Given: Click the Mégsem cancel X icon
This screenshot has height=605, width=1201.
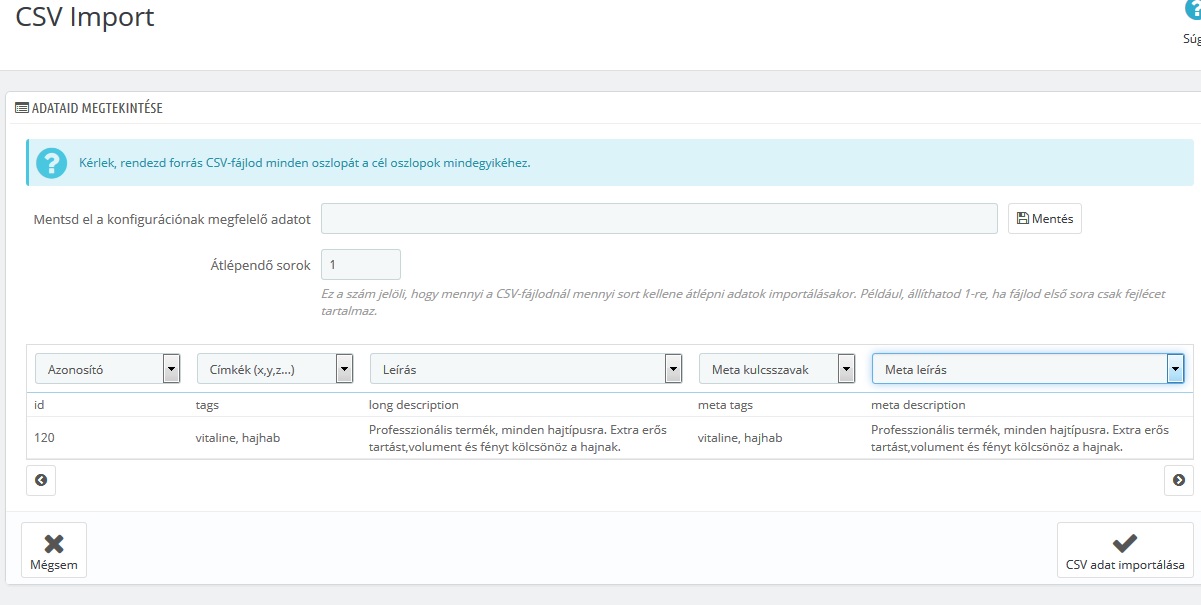Looking at the screenshot, I should click(54, 543).
